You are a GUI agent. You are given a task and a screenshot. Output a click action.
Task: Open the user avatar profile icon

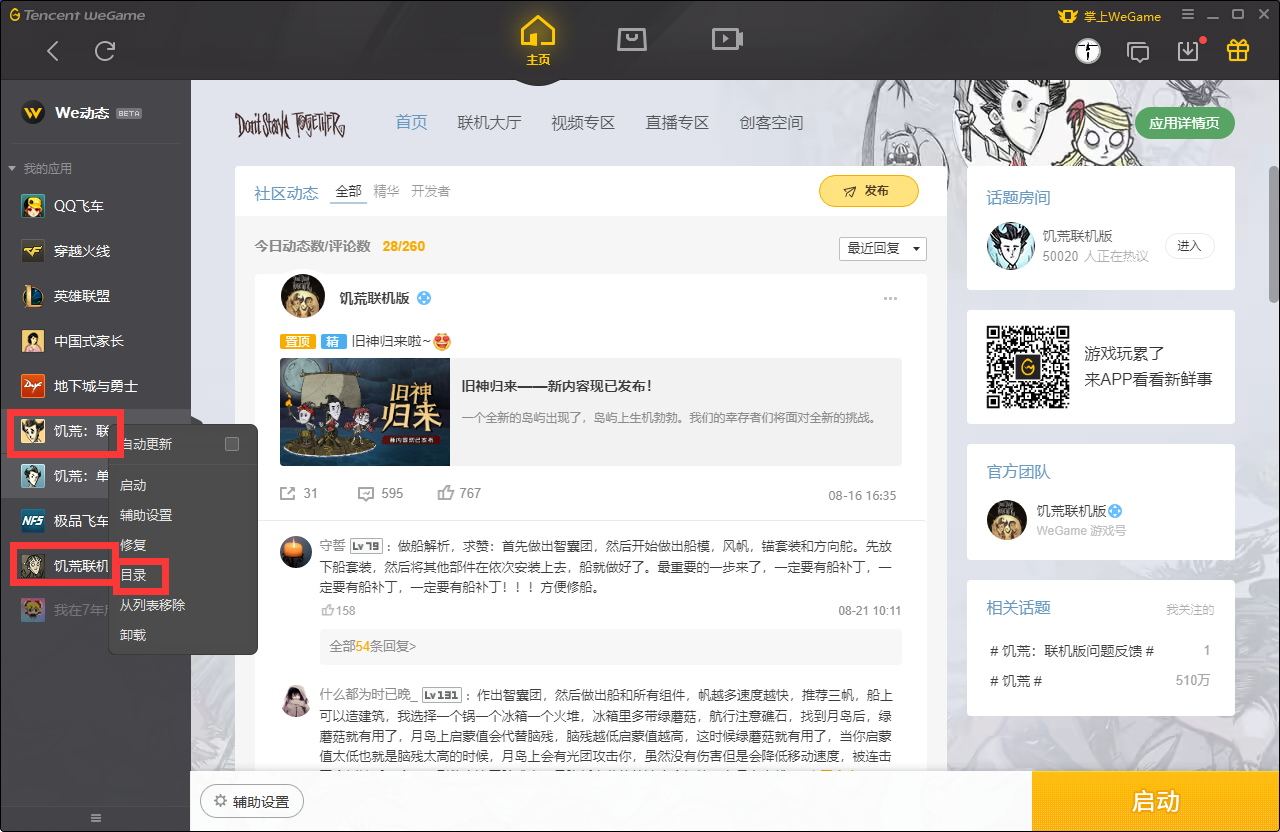1088,51
